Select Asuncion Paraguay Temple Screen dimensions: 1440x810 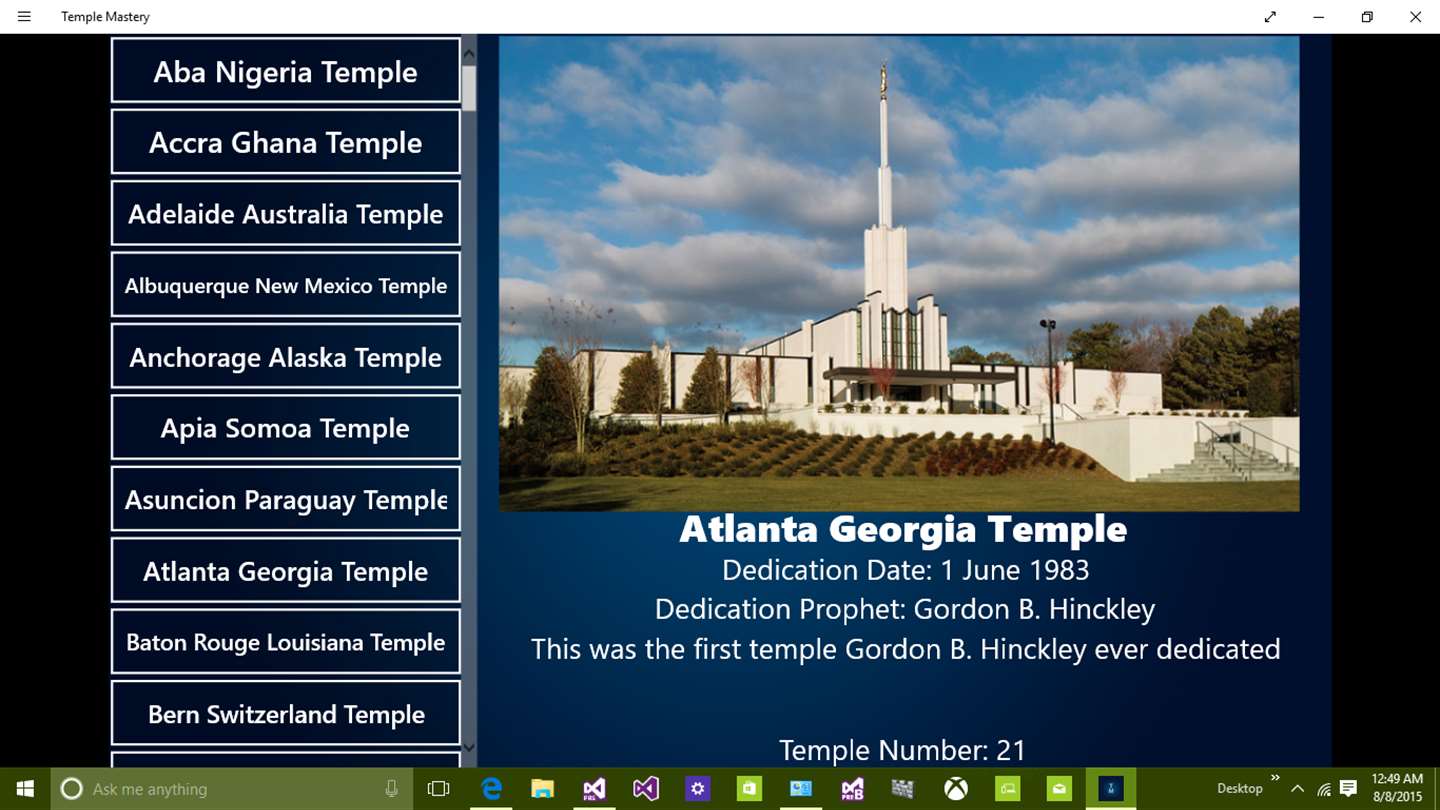click(x=285, y=499)
